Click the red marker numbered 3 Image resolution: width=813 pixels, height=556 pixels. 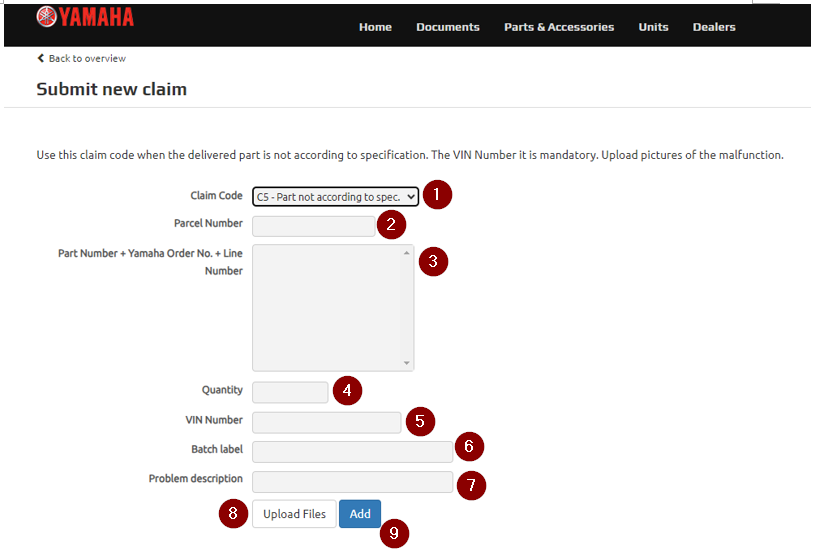pos(433,261)
